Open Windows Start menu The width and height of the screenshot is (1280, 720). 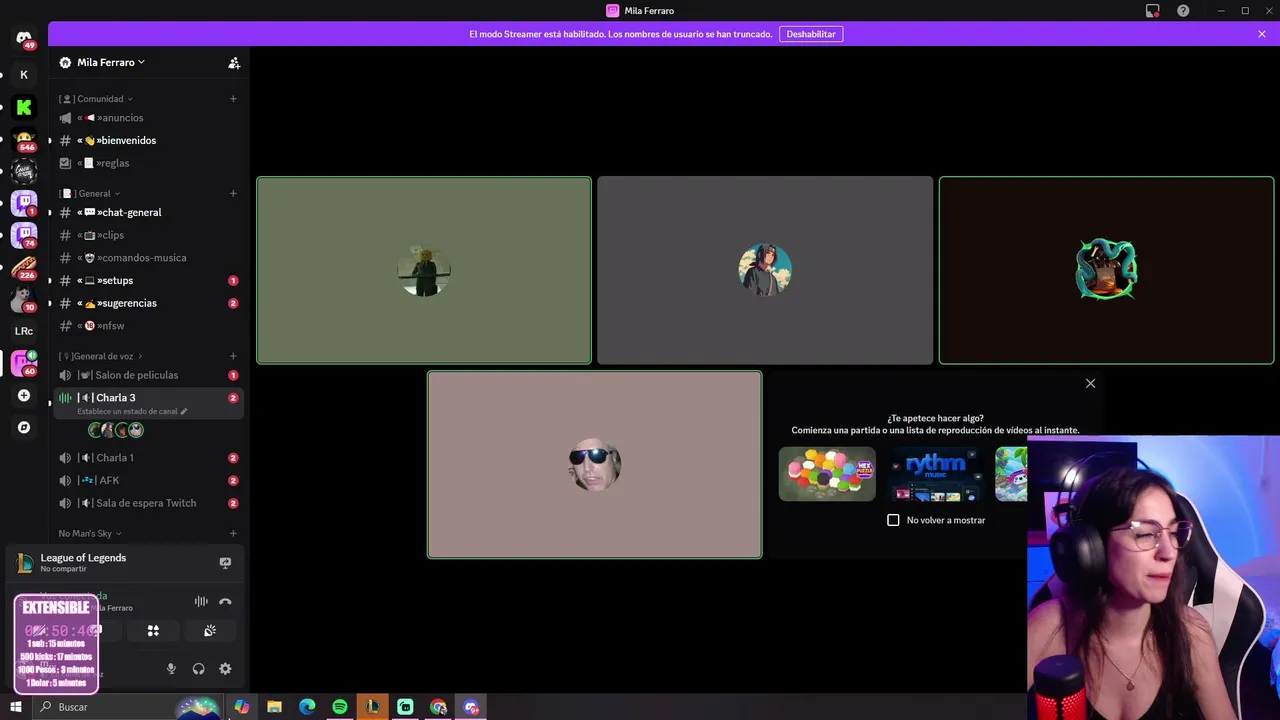pos(16,707)
